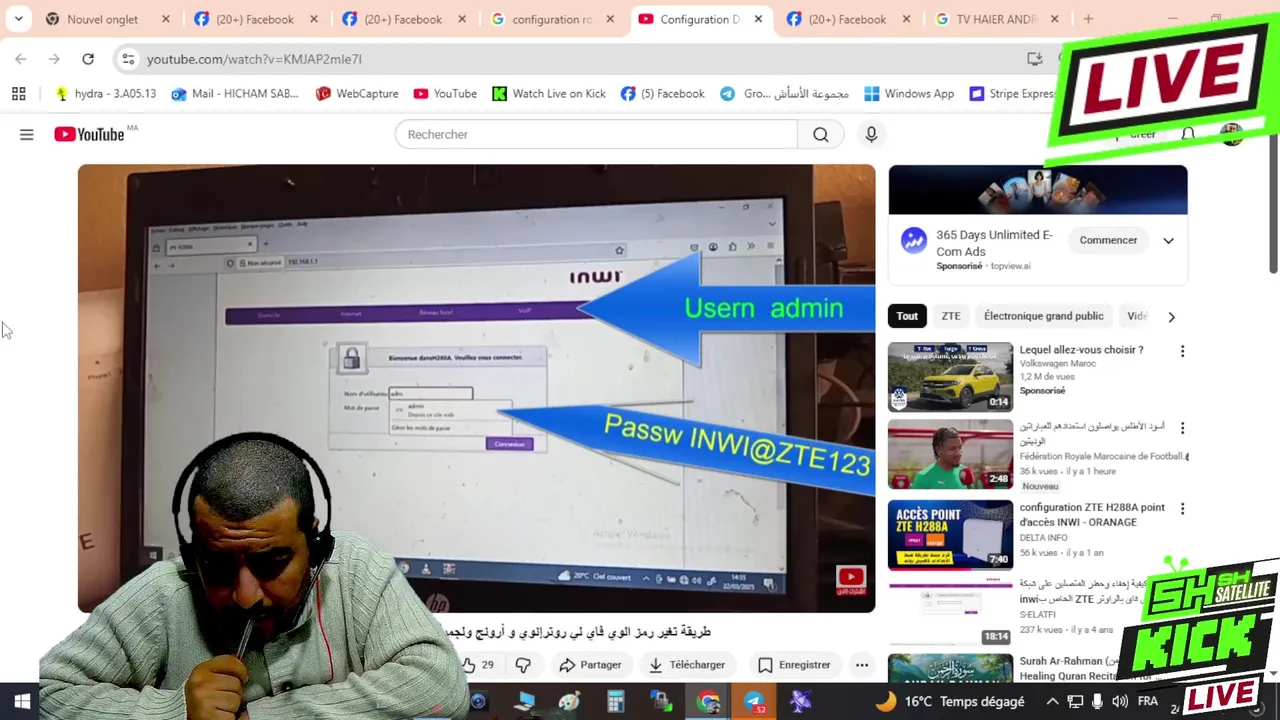1280x720 pixels.
Task: Open the Chrome apps grid in the bookmarks bar
Action: (x=18, y=93)
